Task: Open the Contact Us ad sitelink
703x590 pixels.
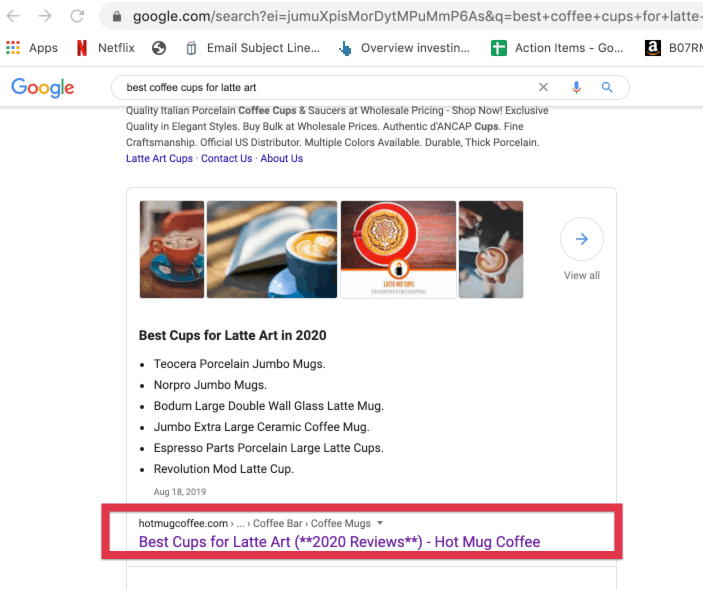Action: click(226, 158)
